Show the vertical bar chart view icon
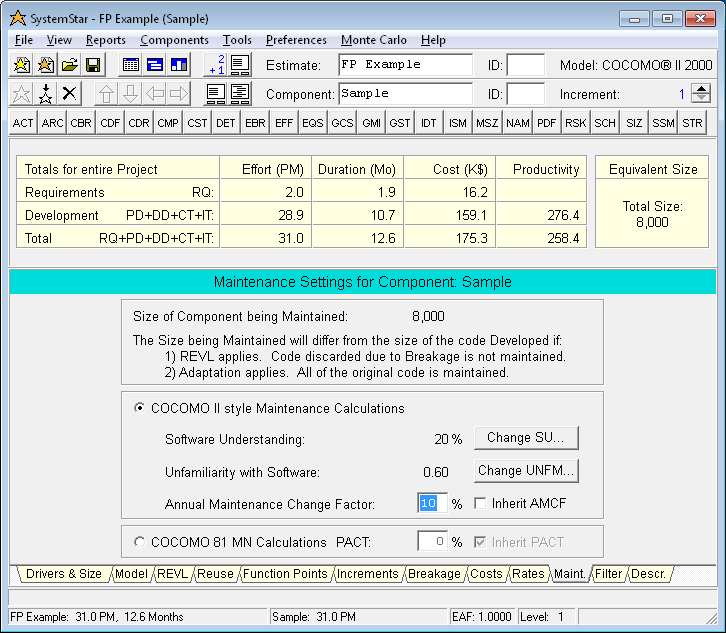The height and width of the screenshot is (633, 726). tap(179, 65)
